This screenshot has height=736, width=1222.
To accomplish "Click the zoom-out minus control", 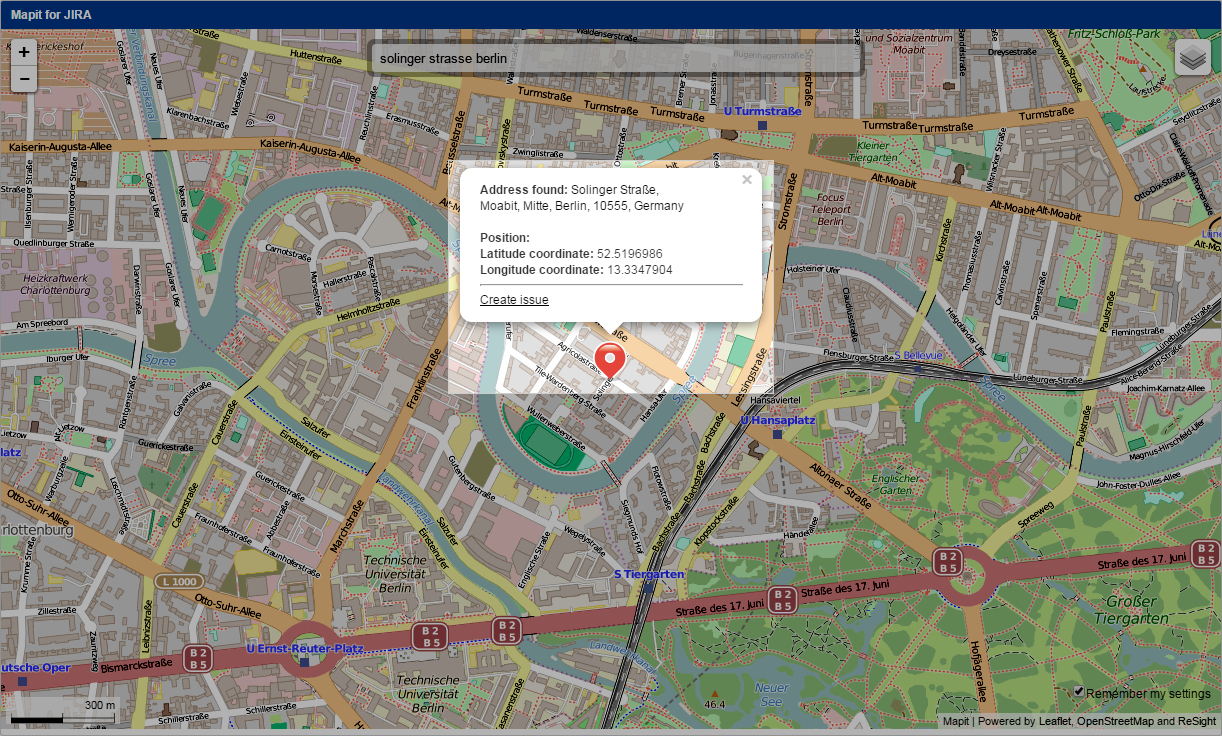I will pyautogui.click(x=22, y=78).
